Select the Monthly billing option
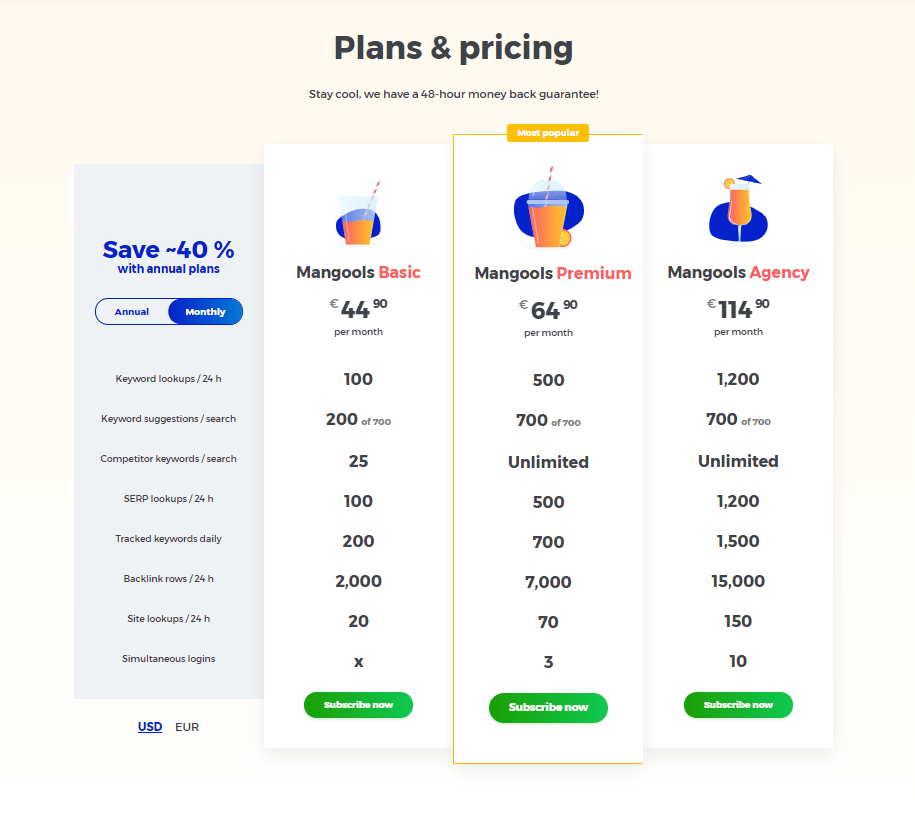 (205, 312)
